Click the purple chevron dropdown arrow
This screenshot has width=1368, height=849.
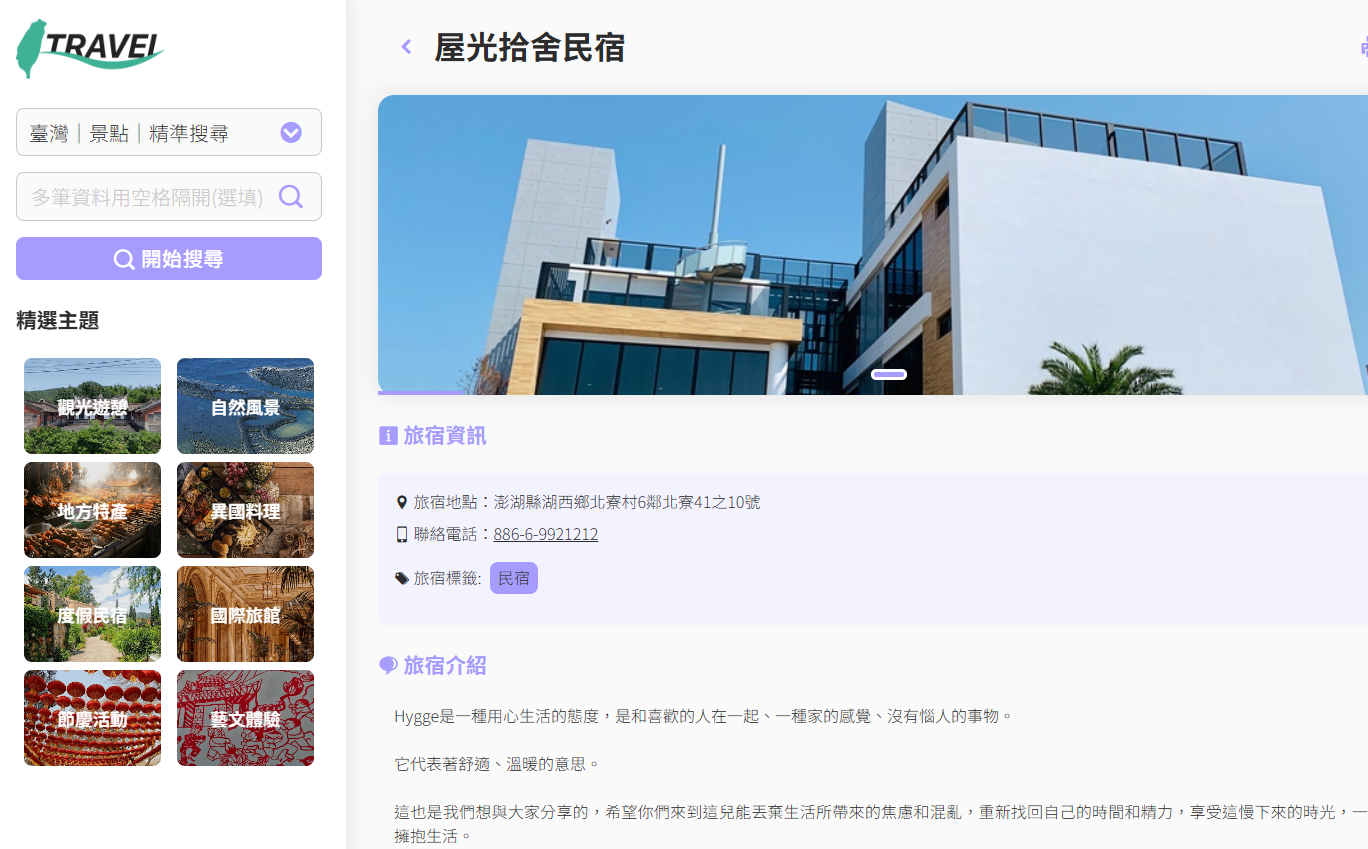tap(291, 132)
